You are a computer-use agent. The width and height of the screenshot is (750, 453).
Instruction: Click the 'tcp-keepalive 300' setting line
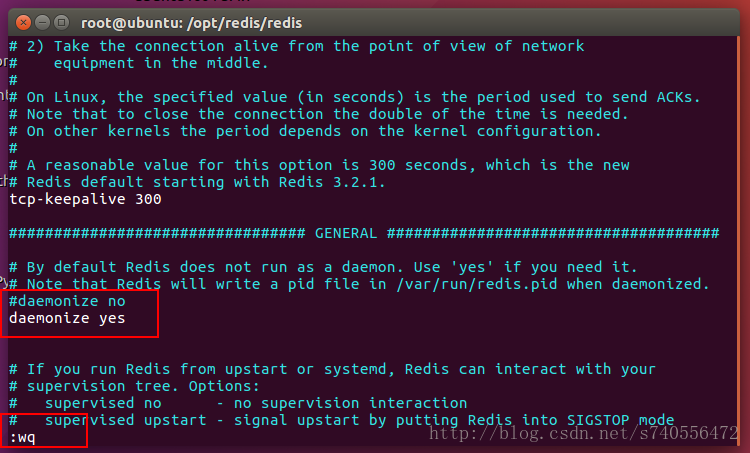(85, 199)
